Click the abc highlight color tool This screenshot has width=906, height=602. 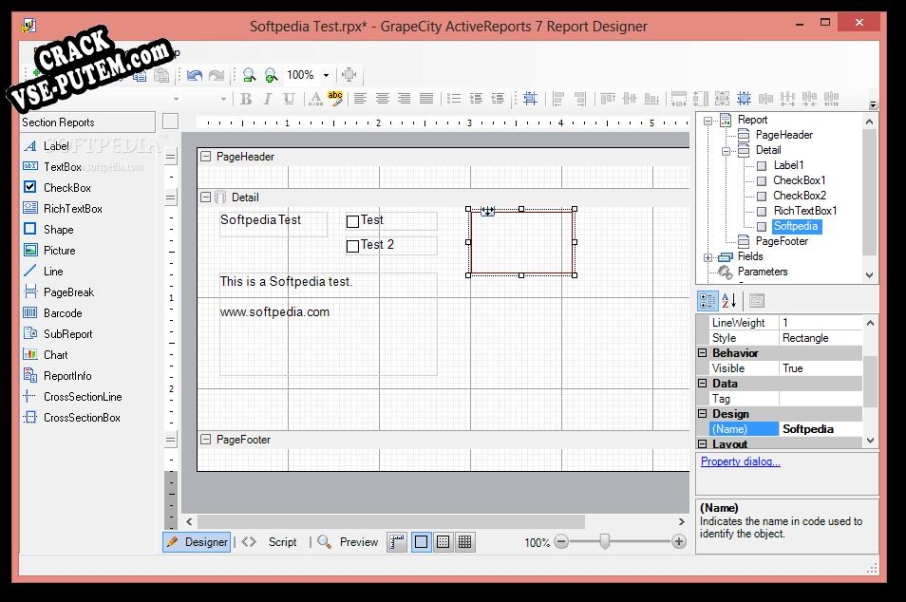click(335, 98)
